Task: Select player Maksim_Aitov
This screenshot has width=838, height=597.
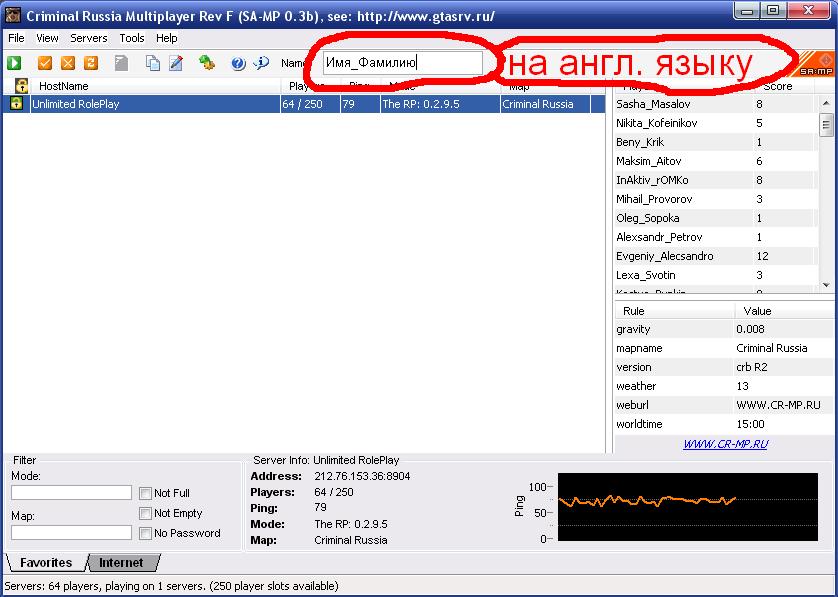Action: coord(717,161)
